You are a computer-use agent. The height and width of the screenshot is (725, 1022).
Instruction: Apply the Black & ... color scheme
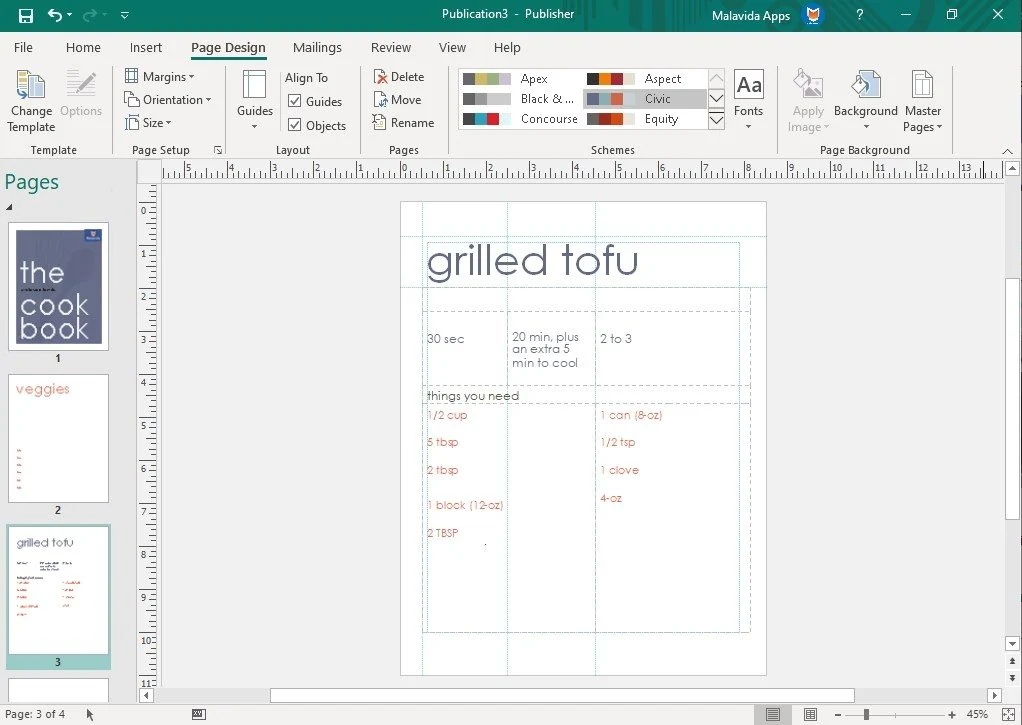pyautogui.click(x=519, y=99)
